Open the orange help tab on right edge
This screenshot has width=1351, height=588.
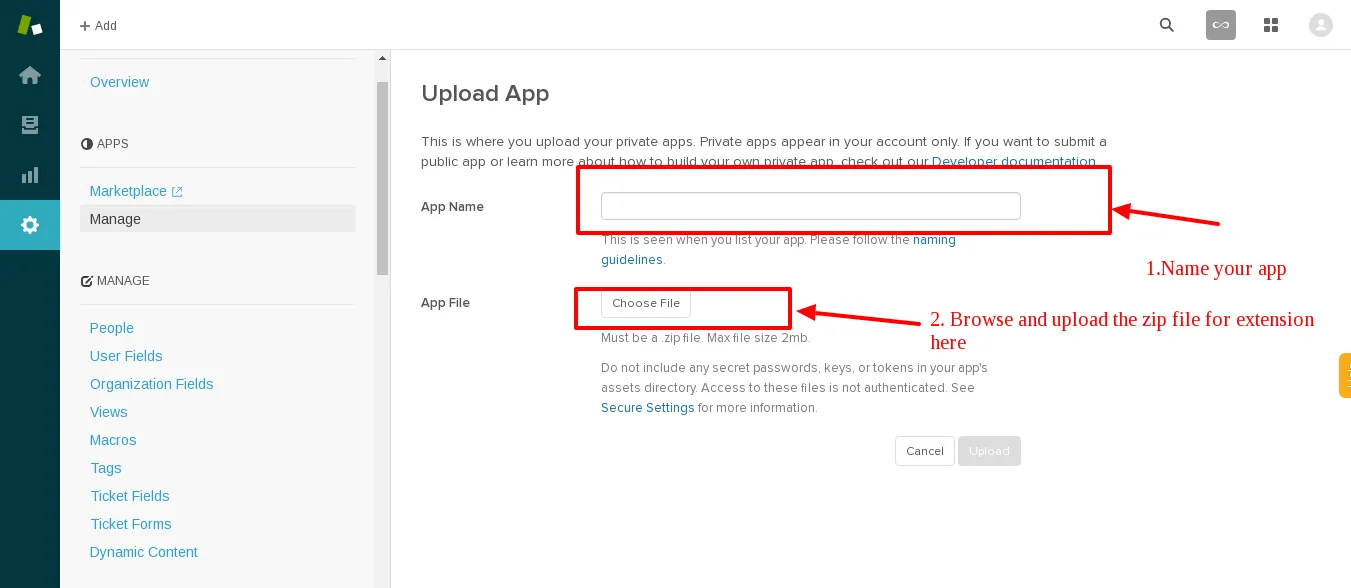1345,376
